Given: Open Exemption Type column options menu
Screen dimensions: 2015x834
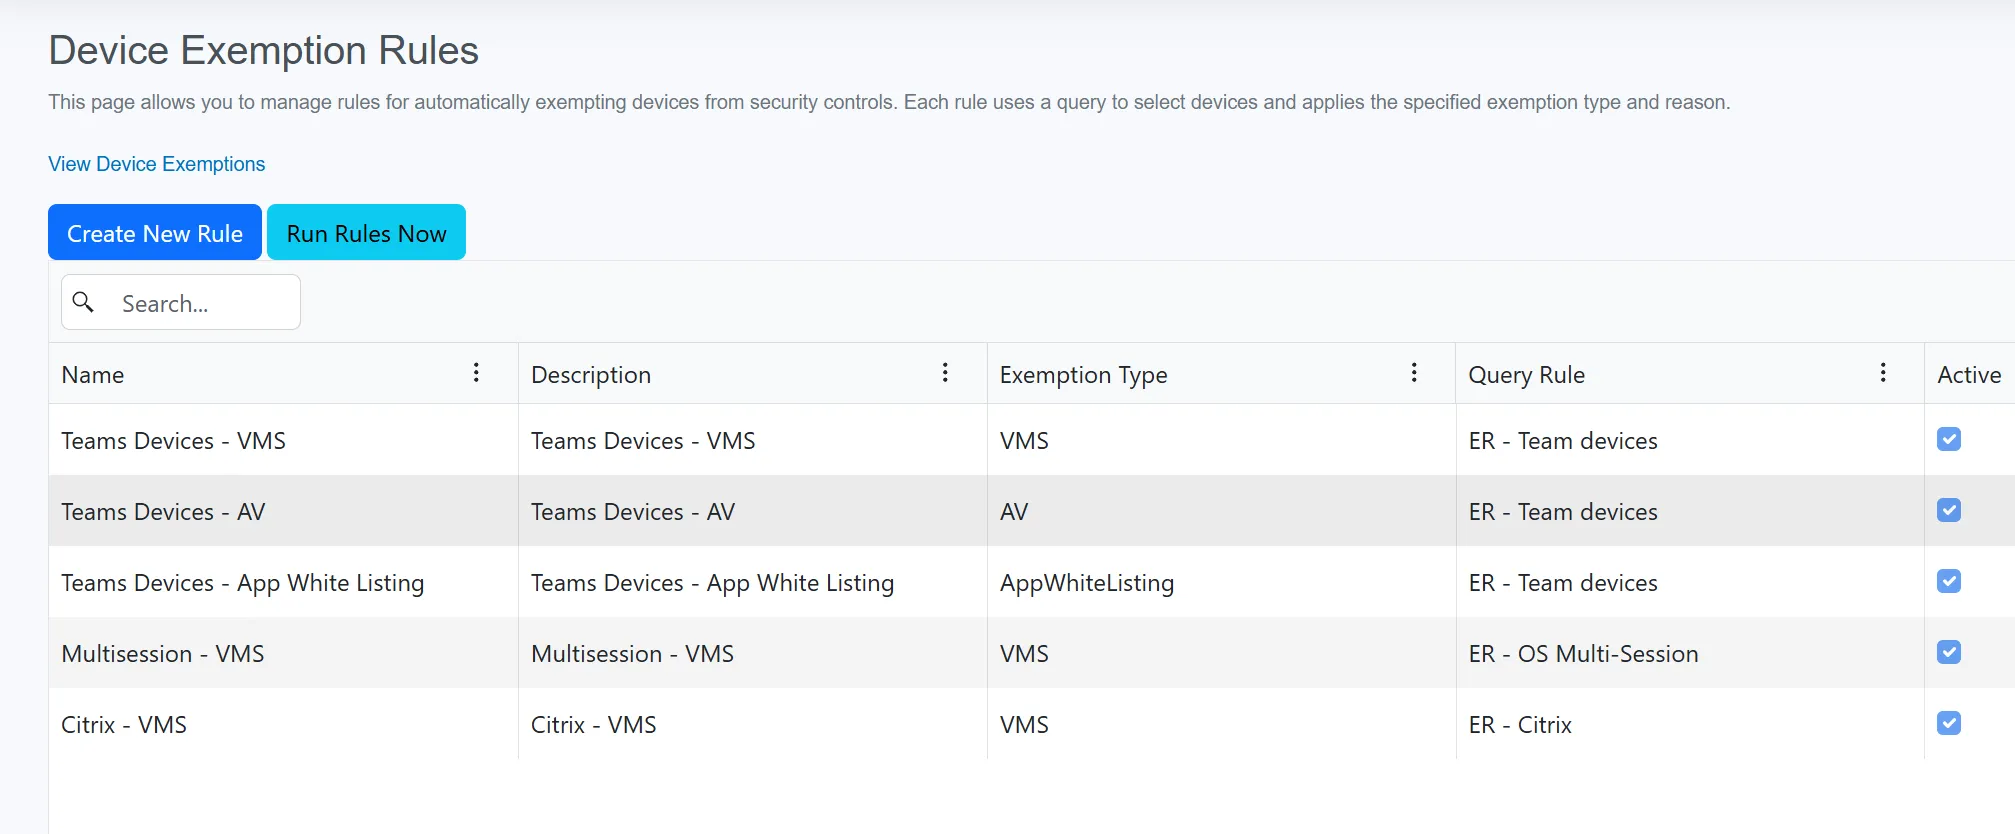Looking at the screenshot, I should click(x=1414, y=373).
